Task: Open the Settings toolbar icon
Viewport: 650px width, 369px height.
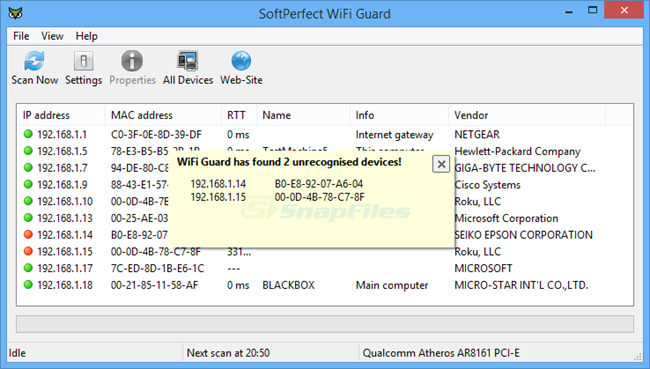Action: [x=83, y=61]
